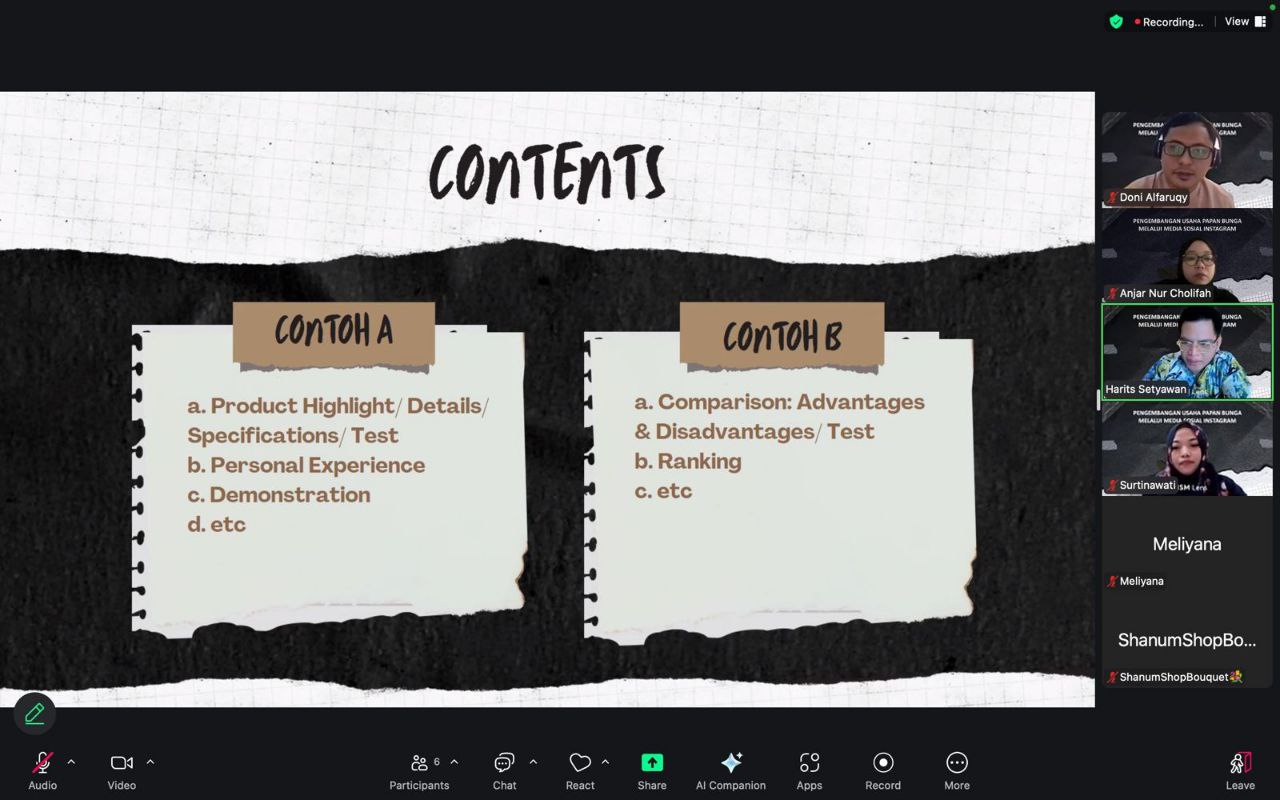Open the Chat panel

[504, 770]
